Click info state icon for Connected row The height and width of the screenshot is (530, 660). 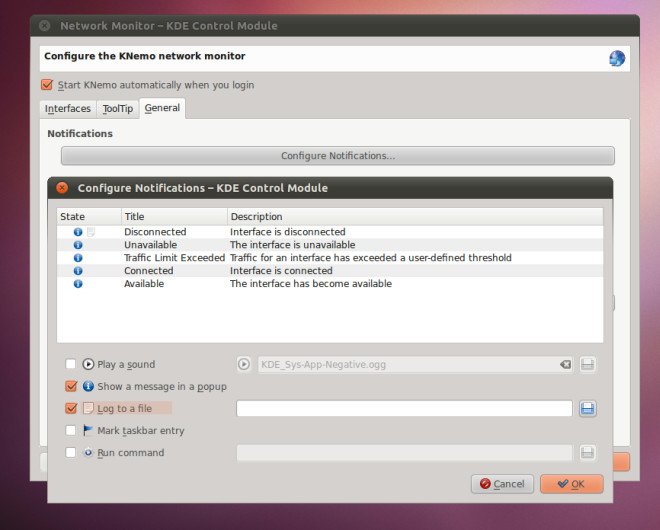(78, 271)
